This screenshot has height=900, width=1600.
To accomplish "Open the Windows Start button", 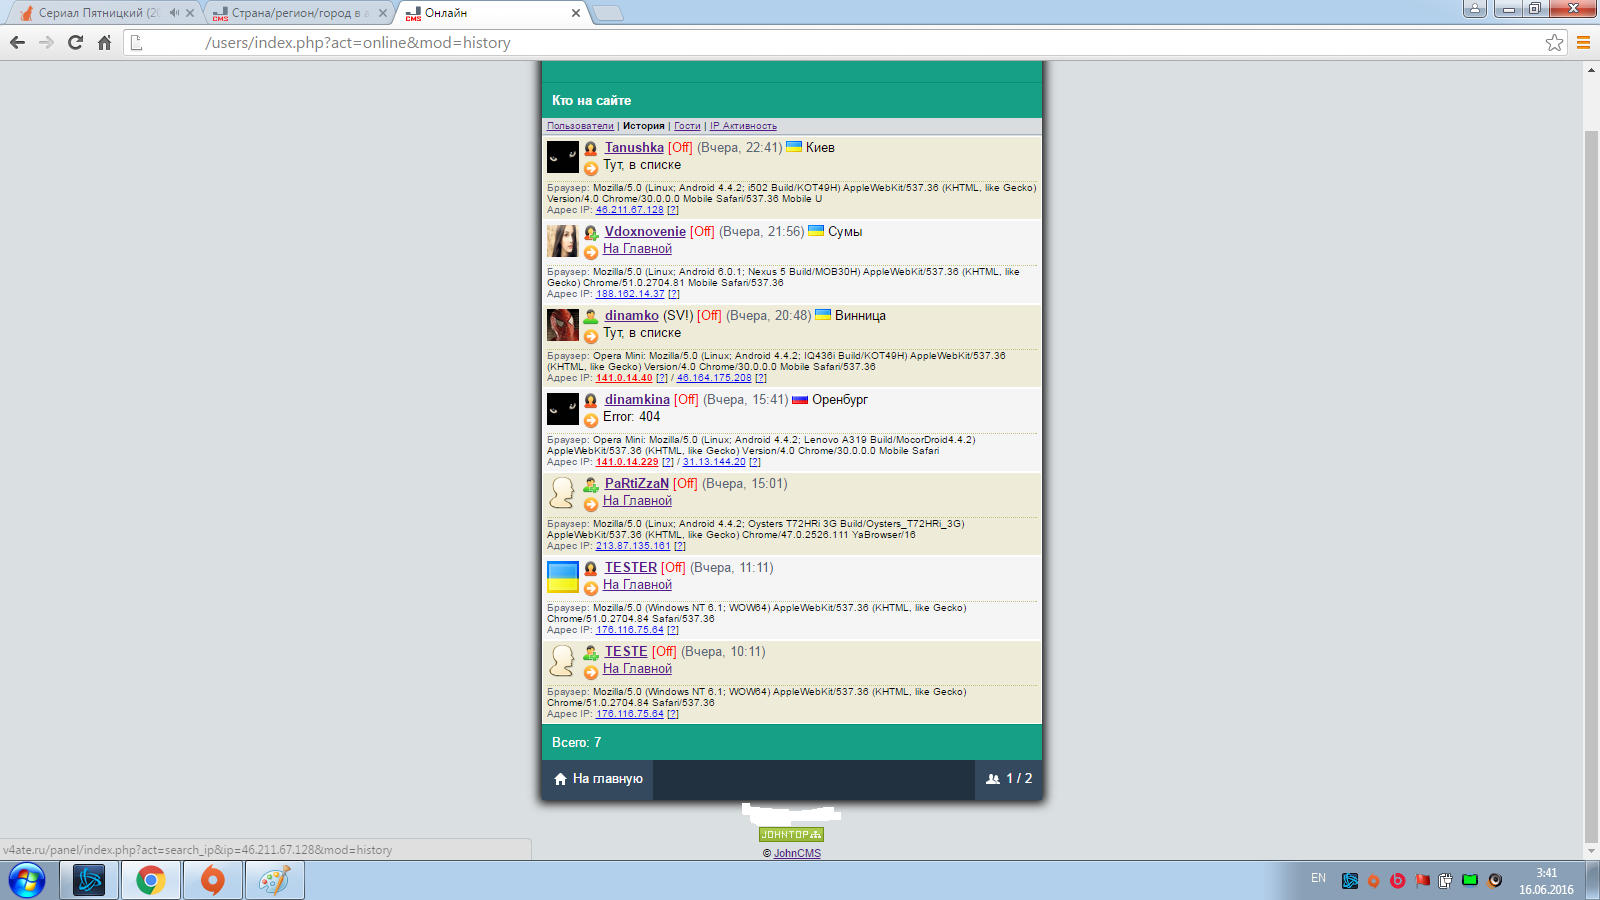I will pyautogui.click(x=27, y=881).
